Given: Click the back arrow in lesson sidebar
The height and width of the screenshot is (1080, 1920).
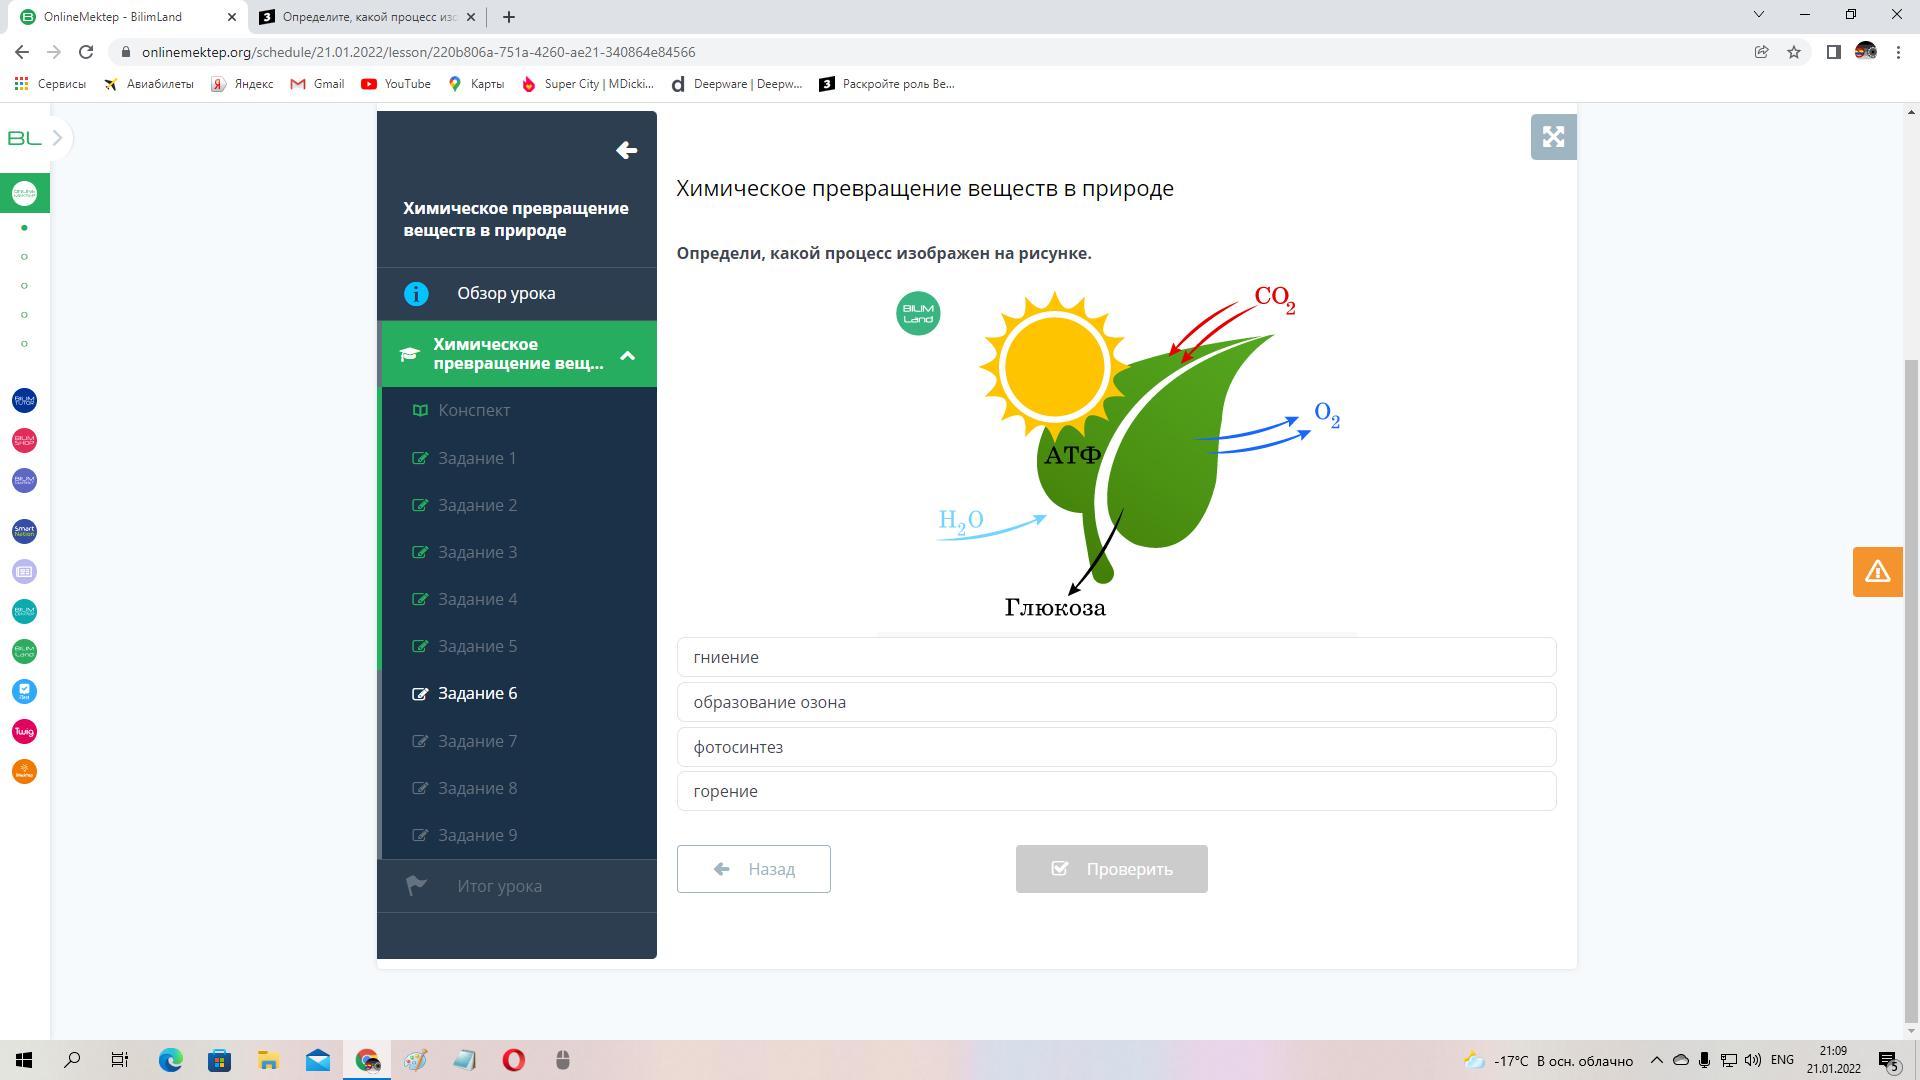Looking at the screenshot, I should coord(626,150).
